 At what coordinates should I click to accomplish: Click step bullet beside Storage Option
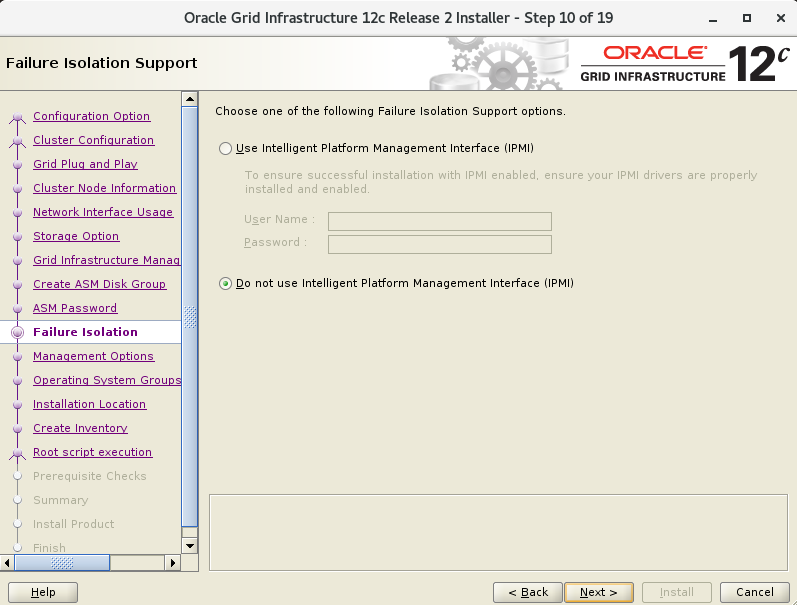coord(17,236)
